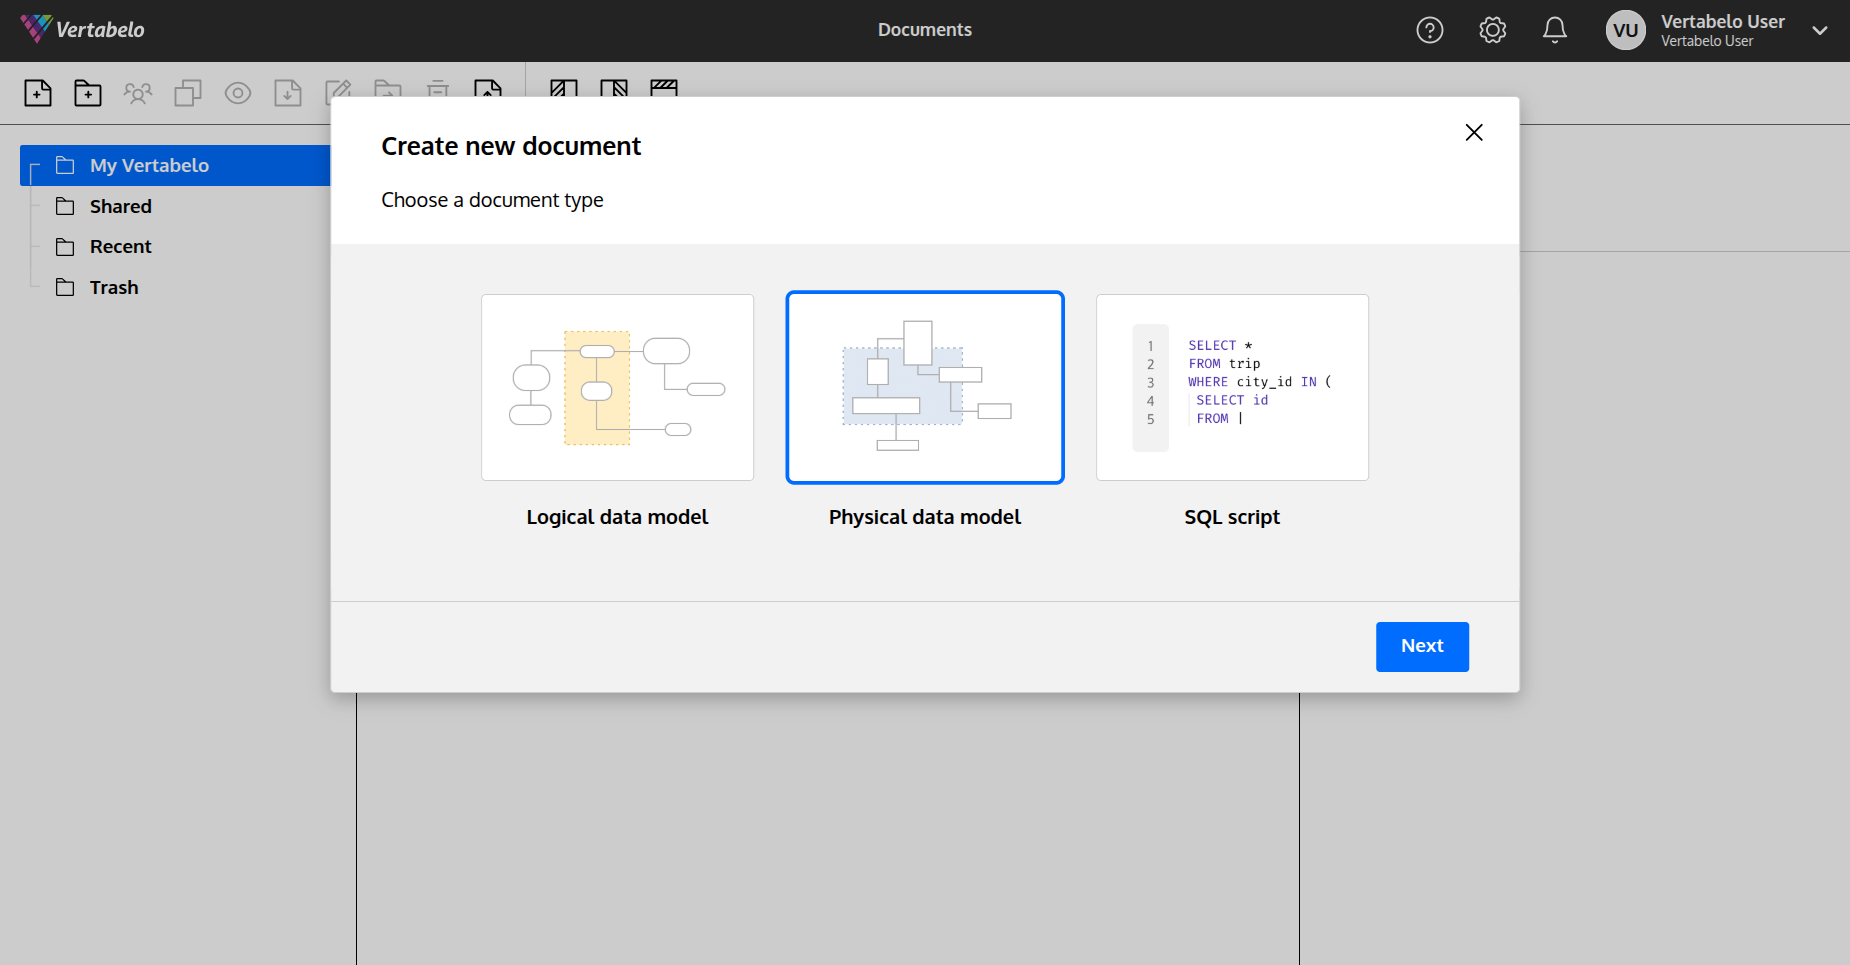The width and height of the screenshot is (1850, 965).
Task: Open the share document icon
Action: (138, 92)
